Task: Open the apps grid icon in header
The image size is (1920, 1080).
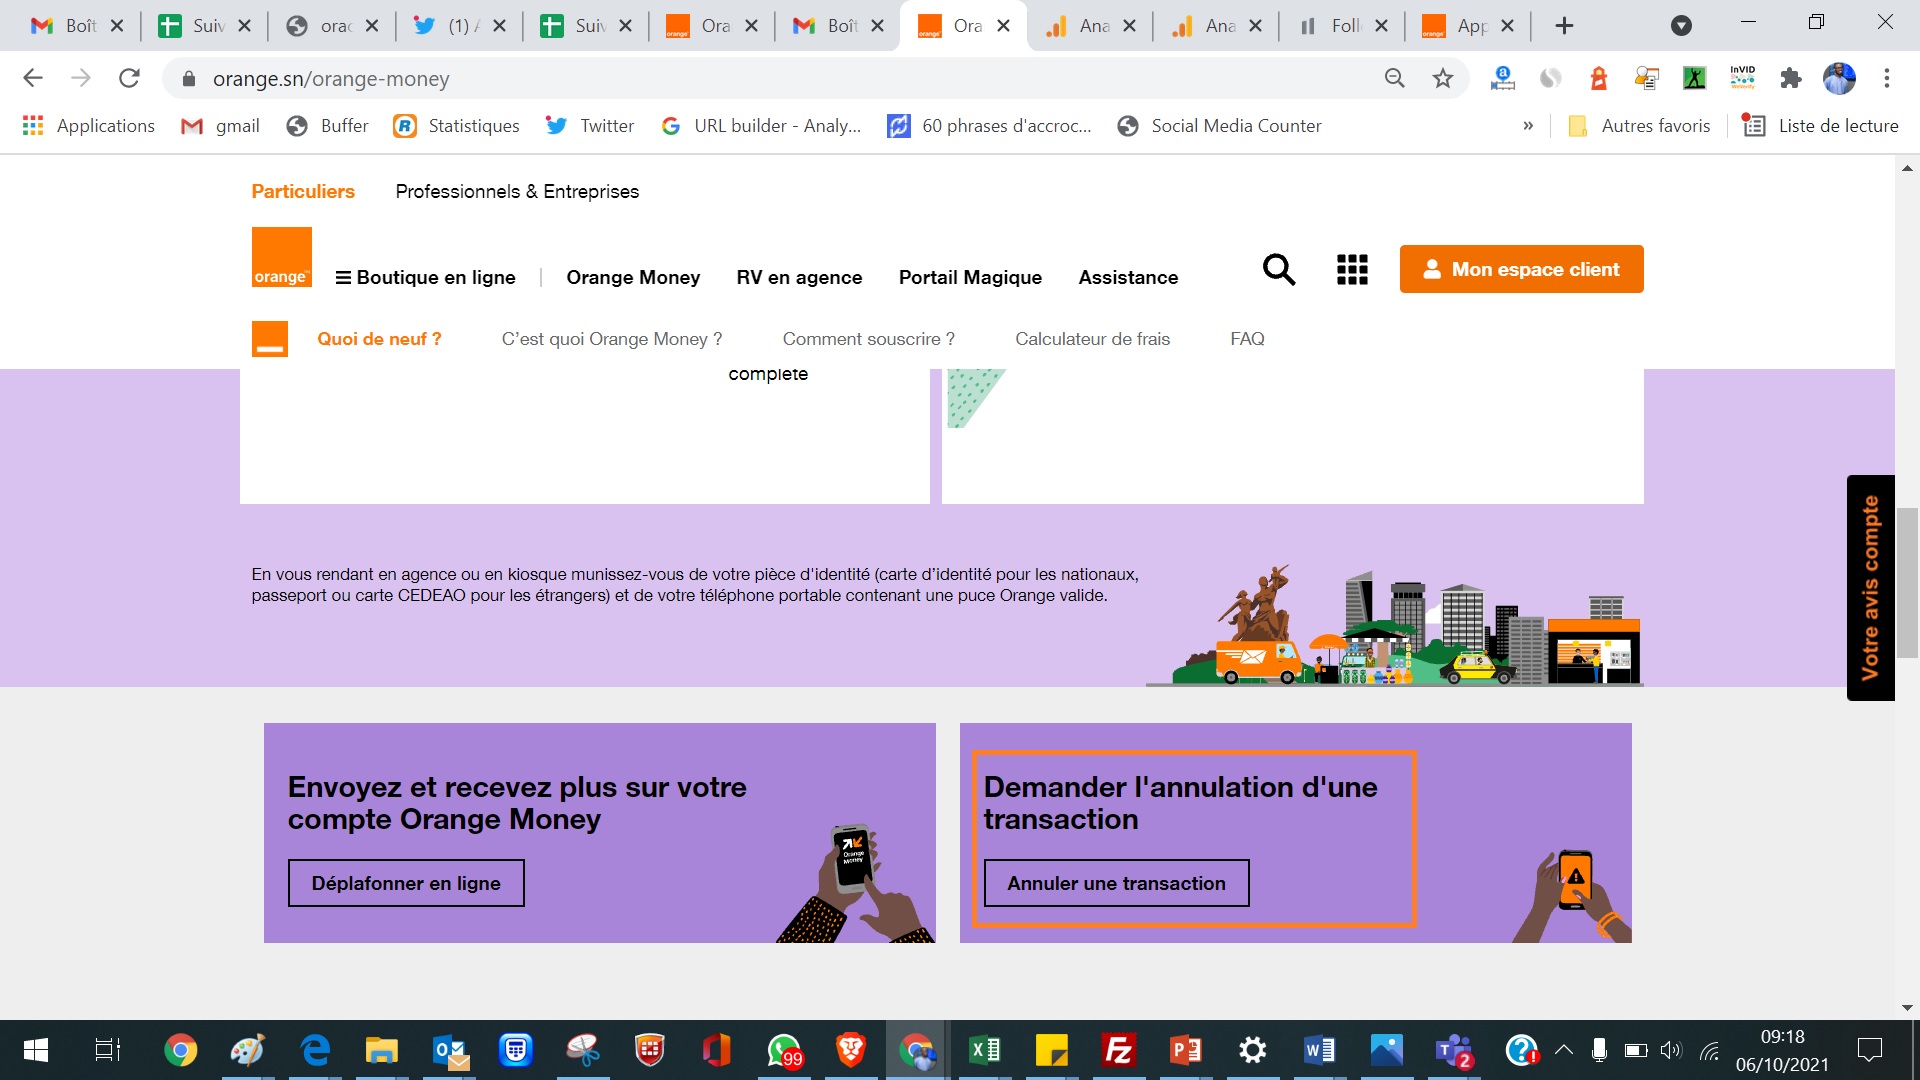Action: click(1352, 269)
